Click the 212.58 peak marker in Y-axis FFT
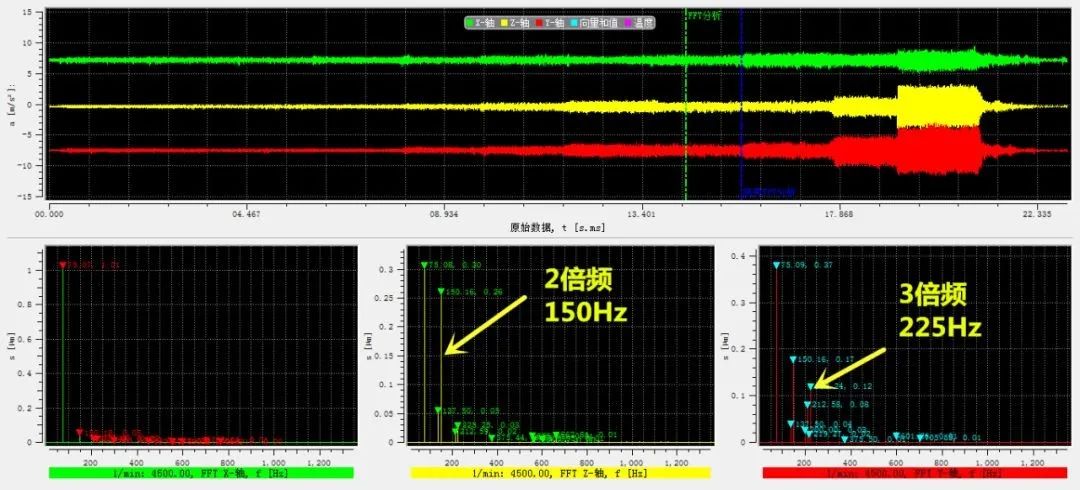This screenshot has height=490, width=1080. pyautogui.click(x=807, y=405)
